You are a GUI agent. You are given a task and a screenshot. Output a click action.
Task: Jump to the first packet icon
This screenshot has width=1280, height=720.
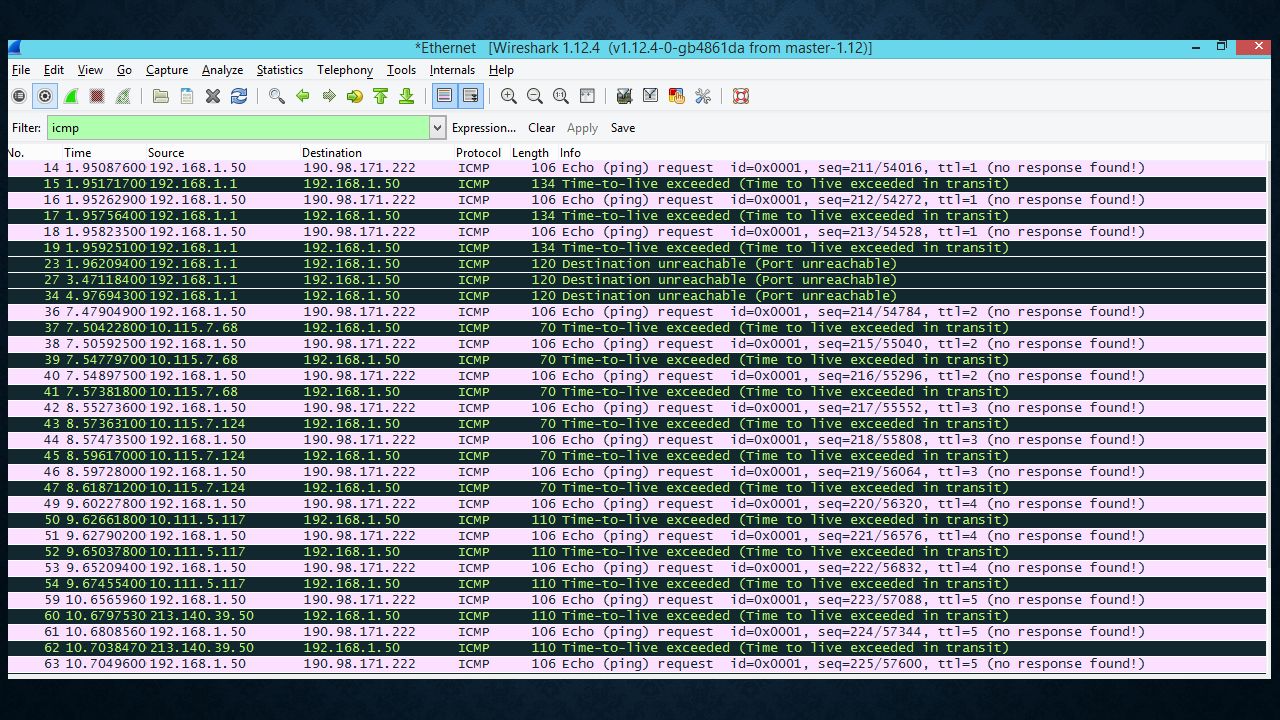pyautogui.click(x=380, y=96)
